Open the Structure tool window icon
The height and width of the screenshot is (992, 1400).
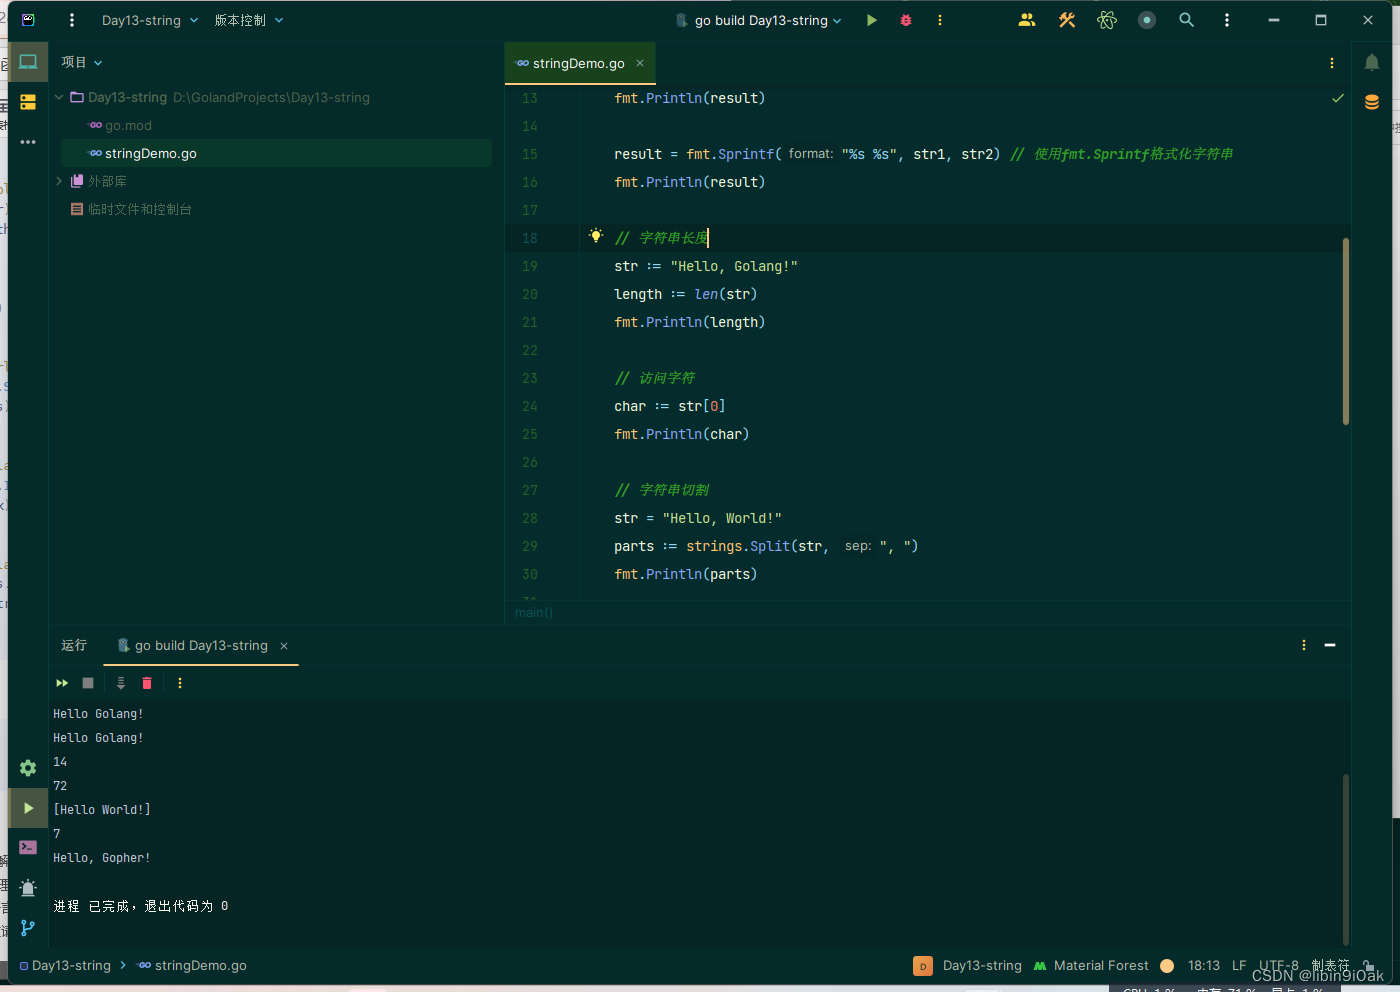(28, 102)
